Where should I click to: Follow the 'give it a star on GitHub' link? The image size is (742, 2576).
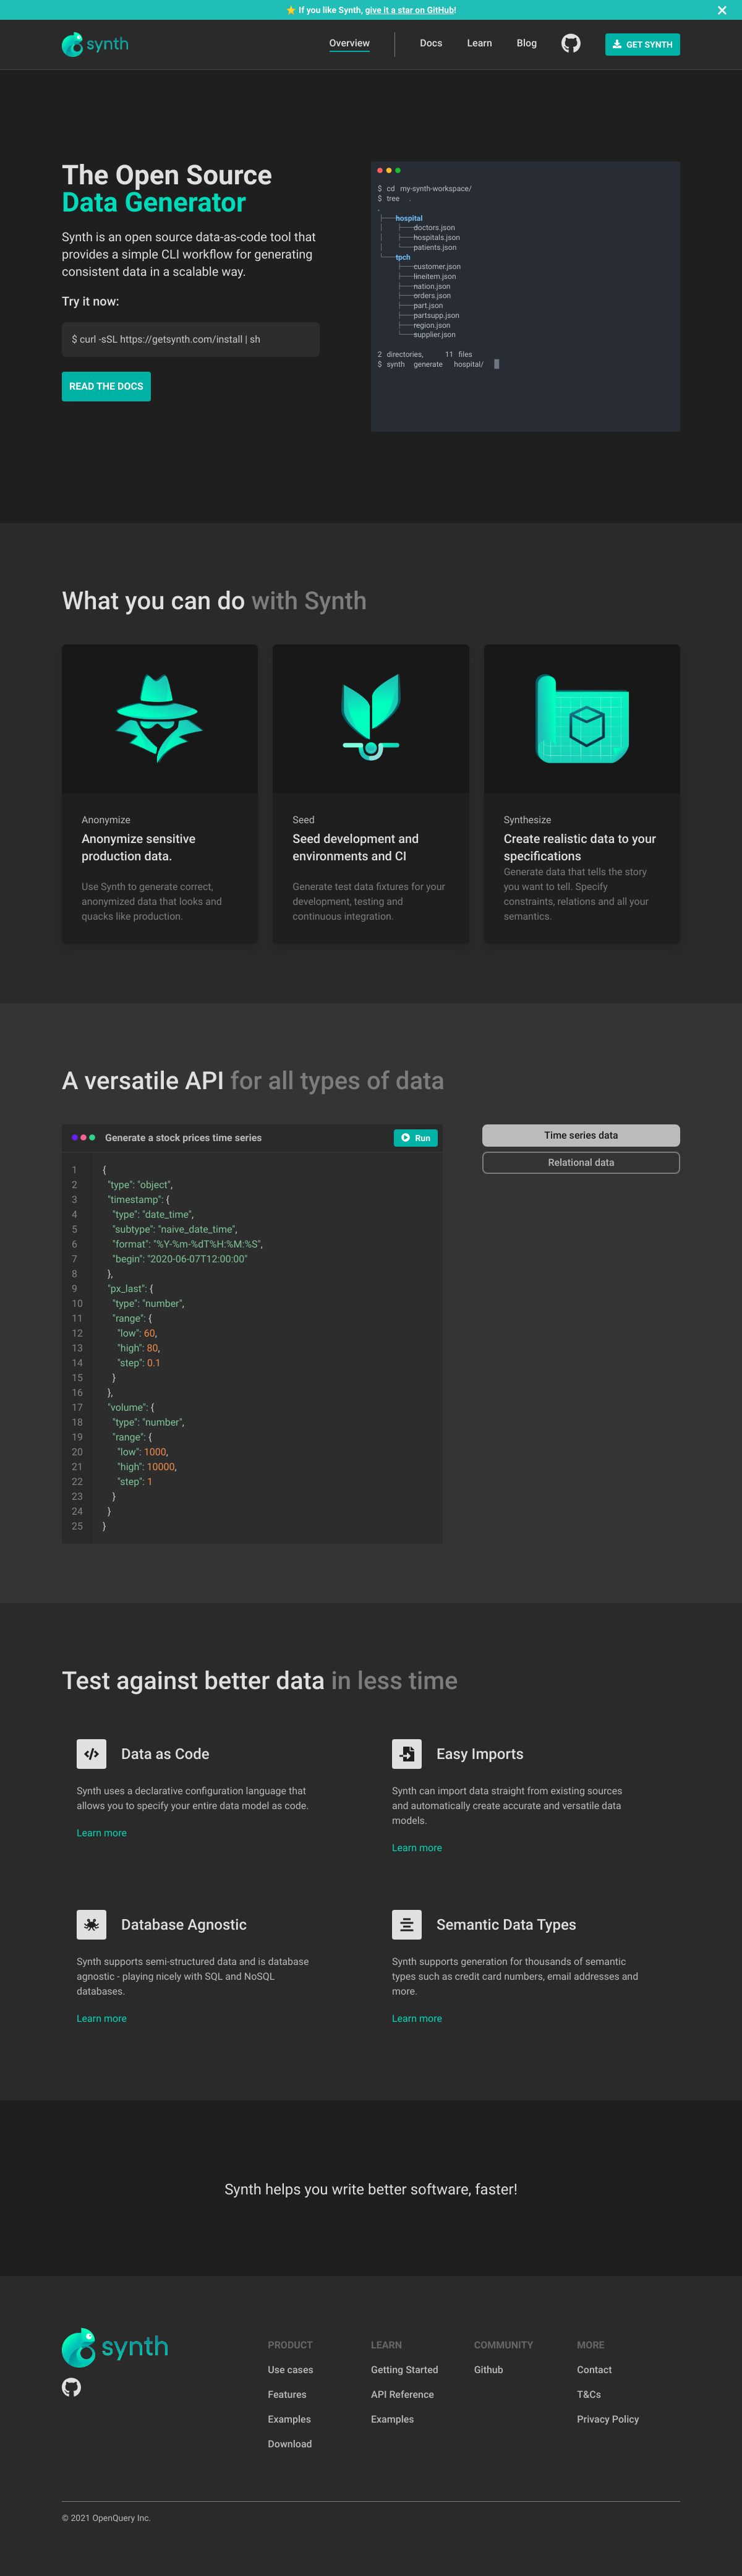(x=410, y=10)
